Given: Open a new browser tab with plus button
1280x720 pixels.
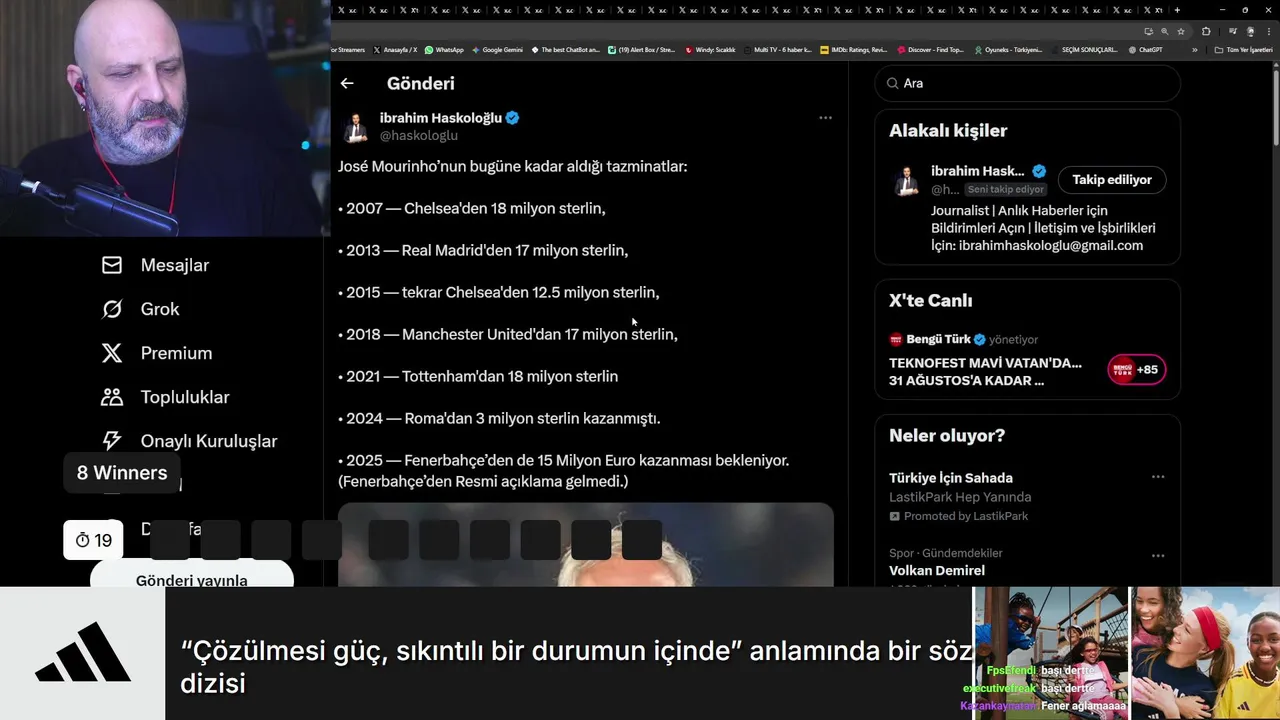Looking at the screenshot, I should point(1177,10).
